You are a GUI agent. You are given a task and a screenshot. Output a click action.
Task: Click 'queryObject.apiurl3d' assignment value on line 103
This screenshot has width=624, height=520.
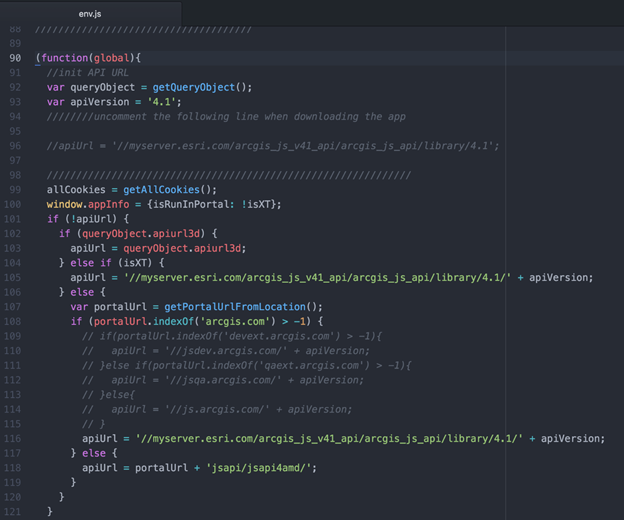click(182, 248)
